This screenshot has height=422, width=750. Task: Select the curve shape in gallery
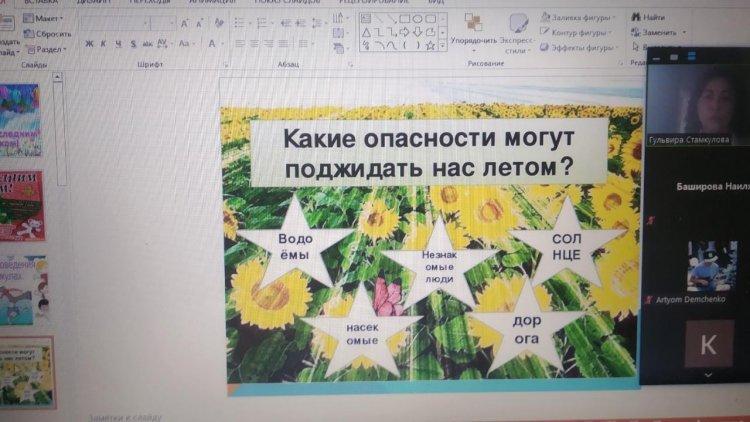tap(392, 46)
